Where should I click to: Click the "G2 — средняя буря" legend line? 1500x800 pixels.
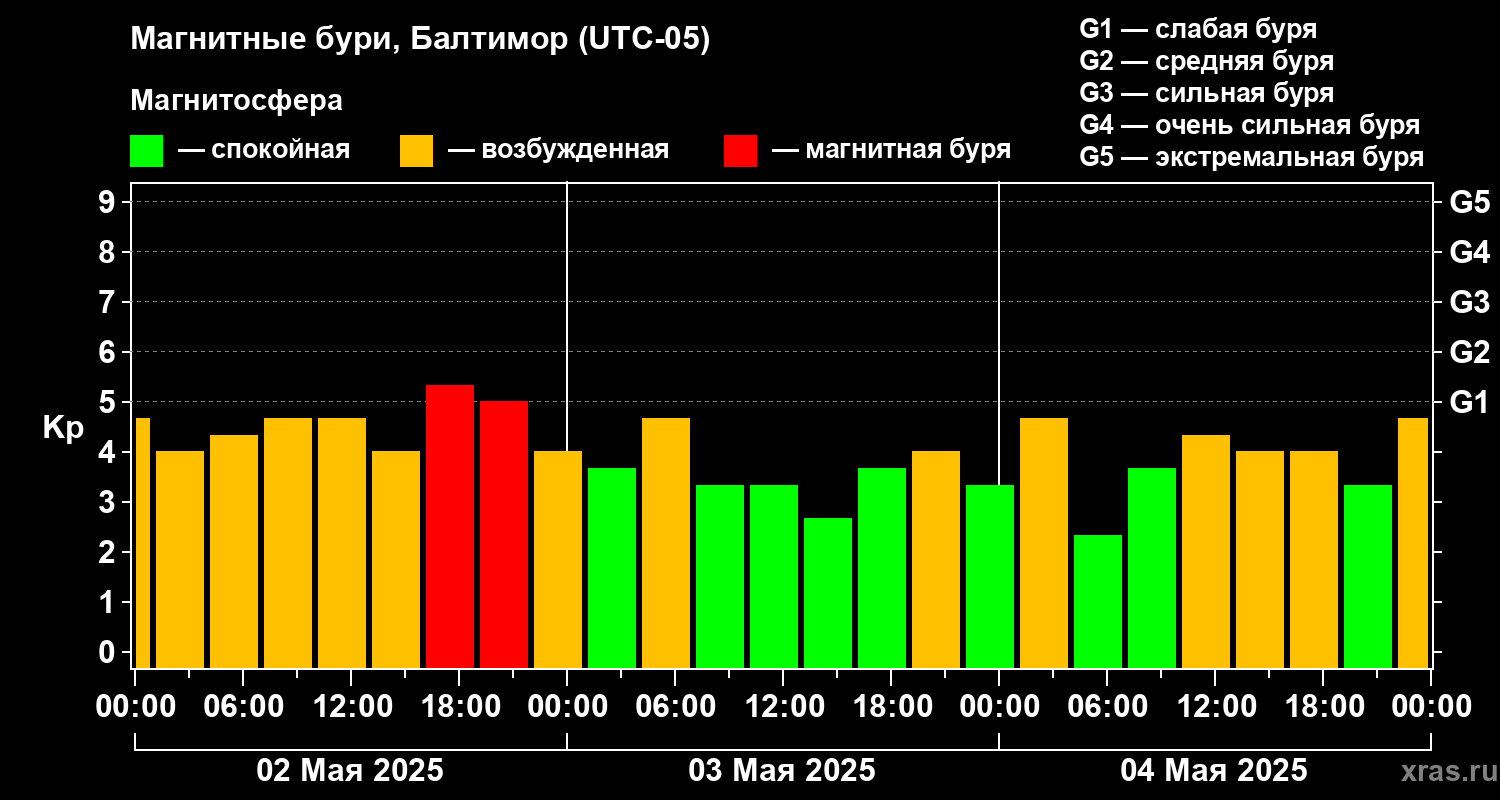(1206, 60)
